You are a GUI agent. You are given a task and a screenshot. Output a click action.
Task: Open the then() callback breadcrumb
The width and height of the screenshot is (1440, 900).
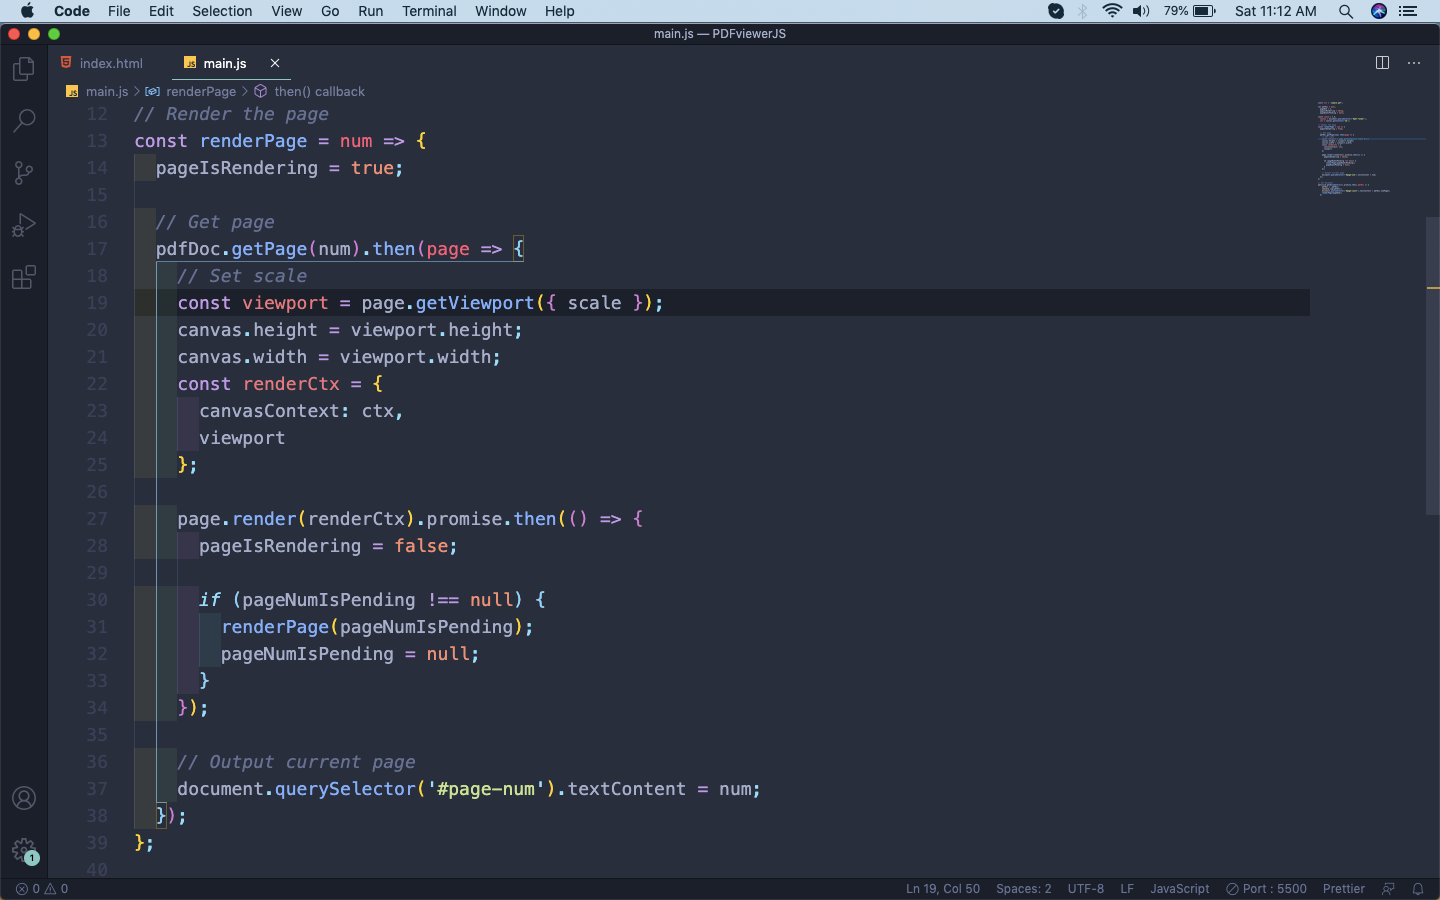(320, 91)
